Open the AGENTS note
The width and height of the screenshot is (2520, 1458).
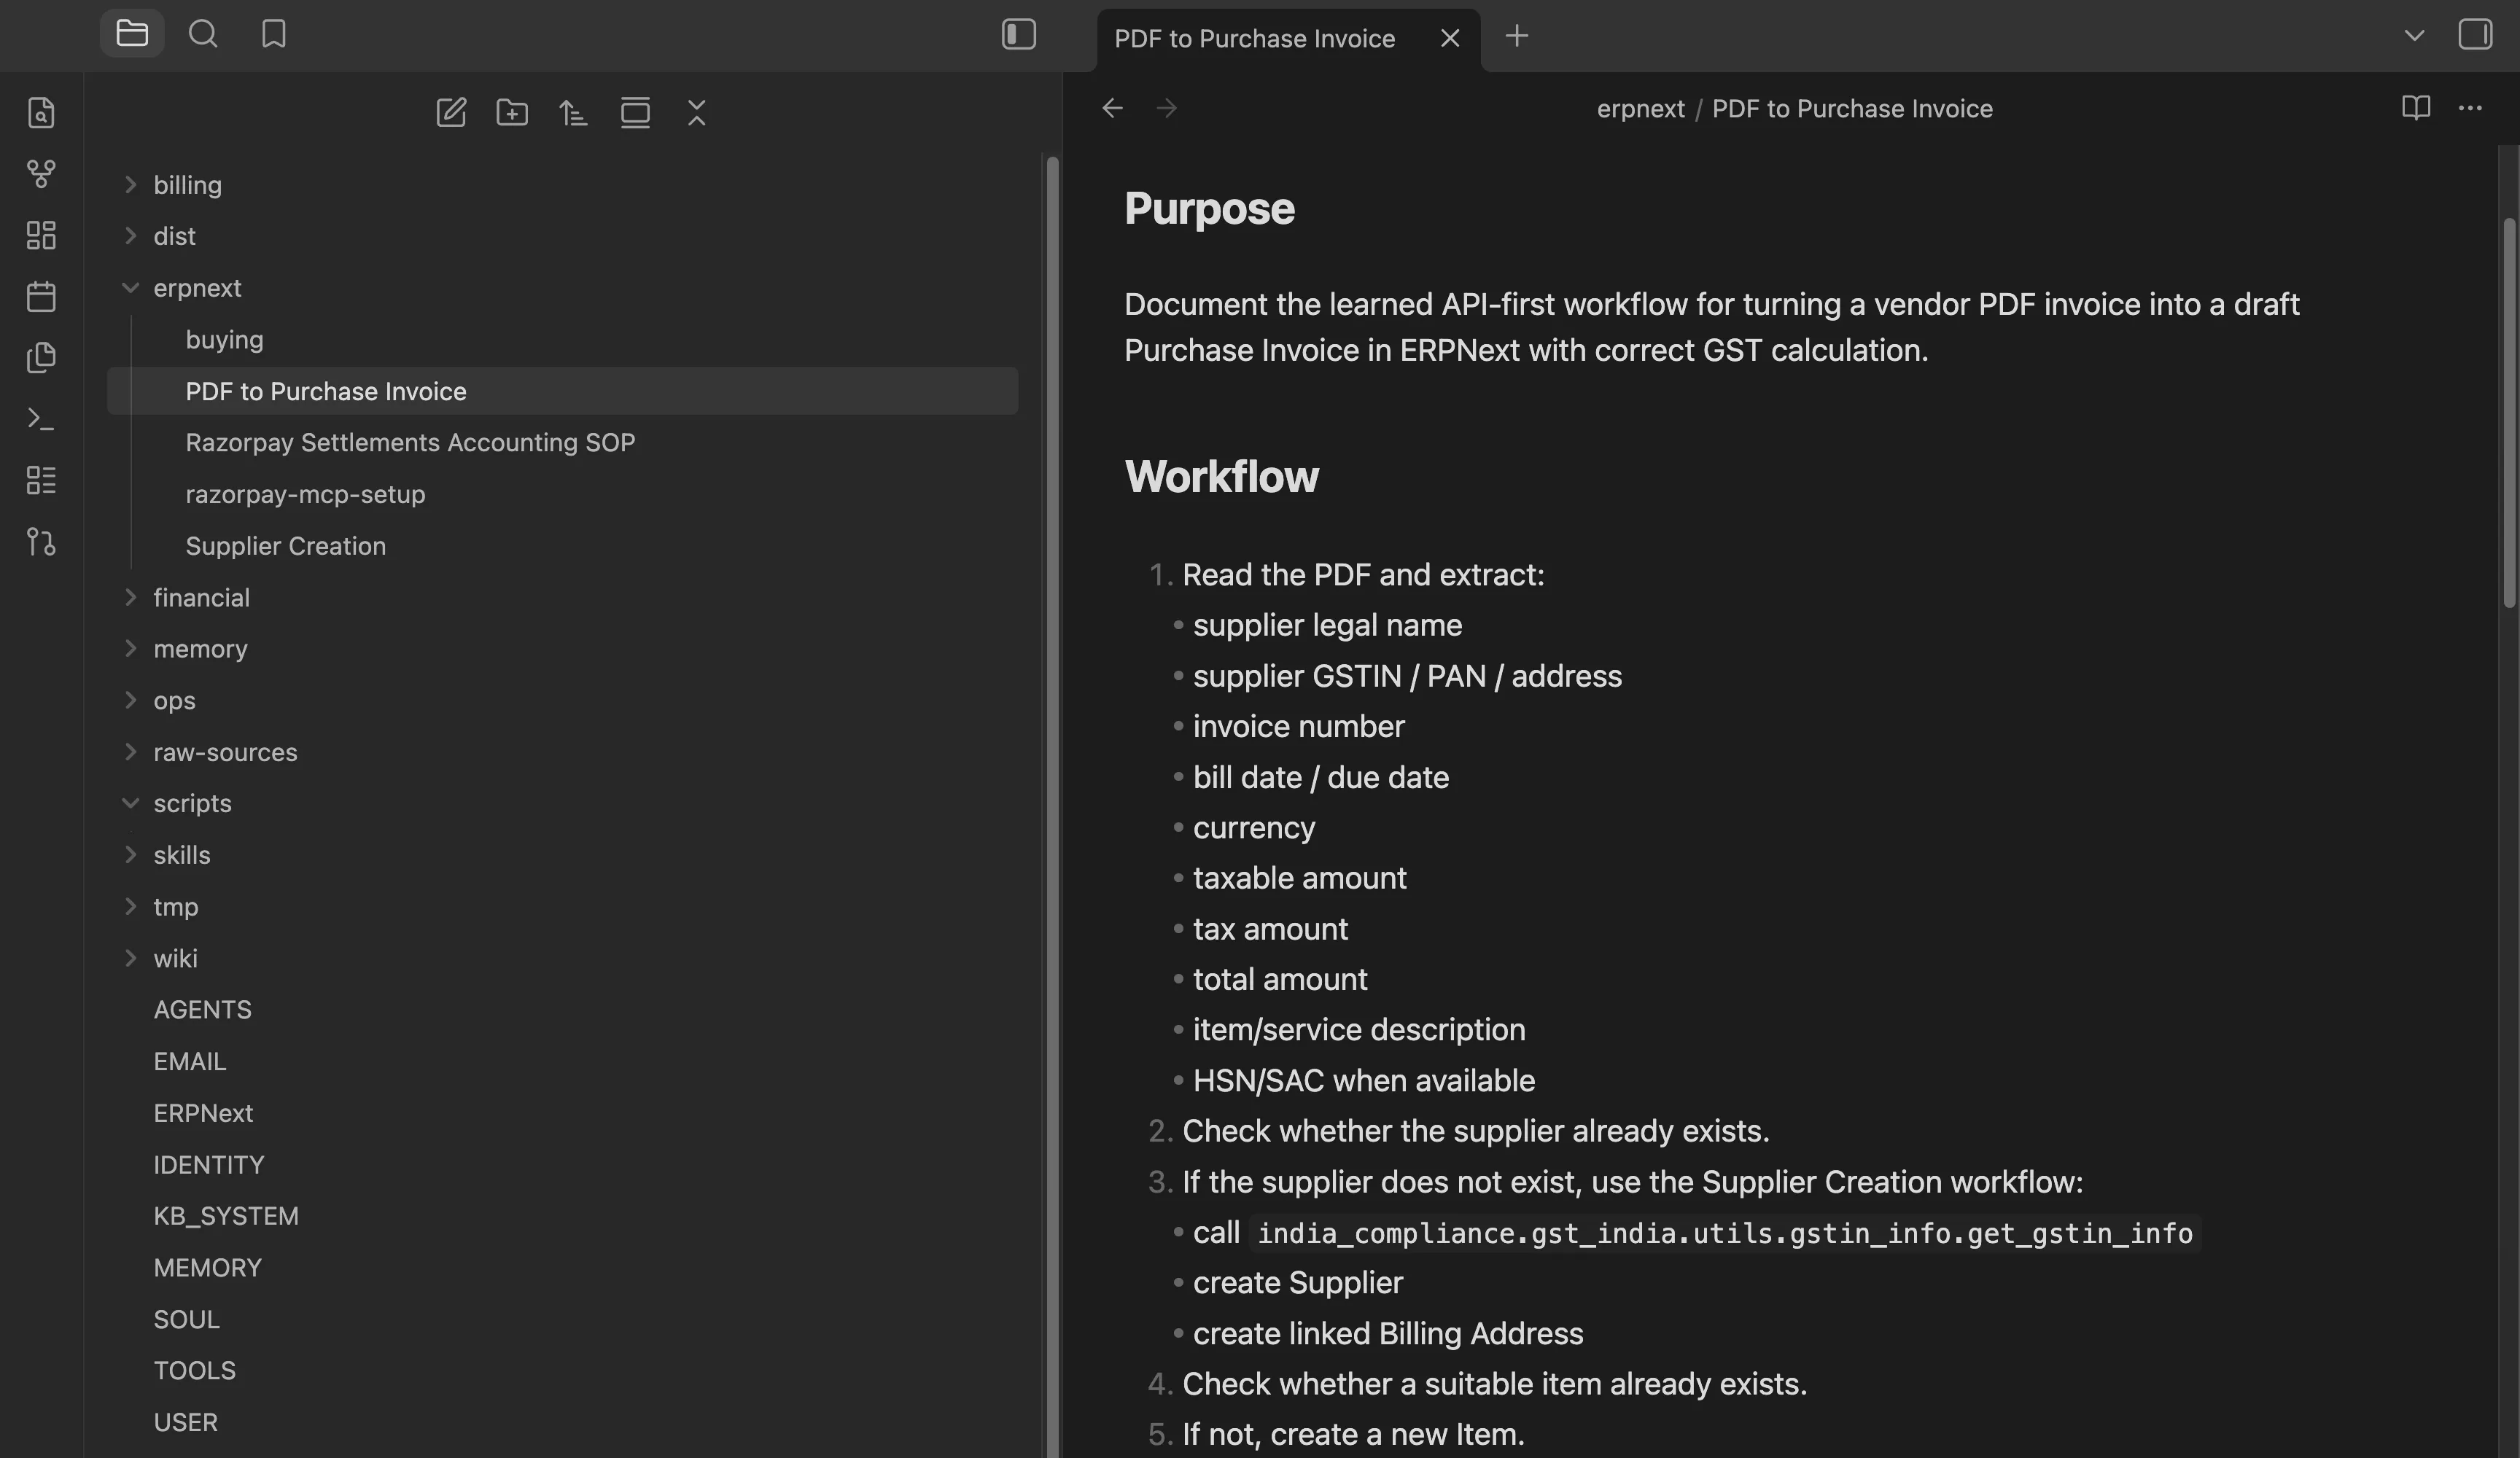coord(202,1009)
